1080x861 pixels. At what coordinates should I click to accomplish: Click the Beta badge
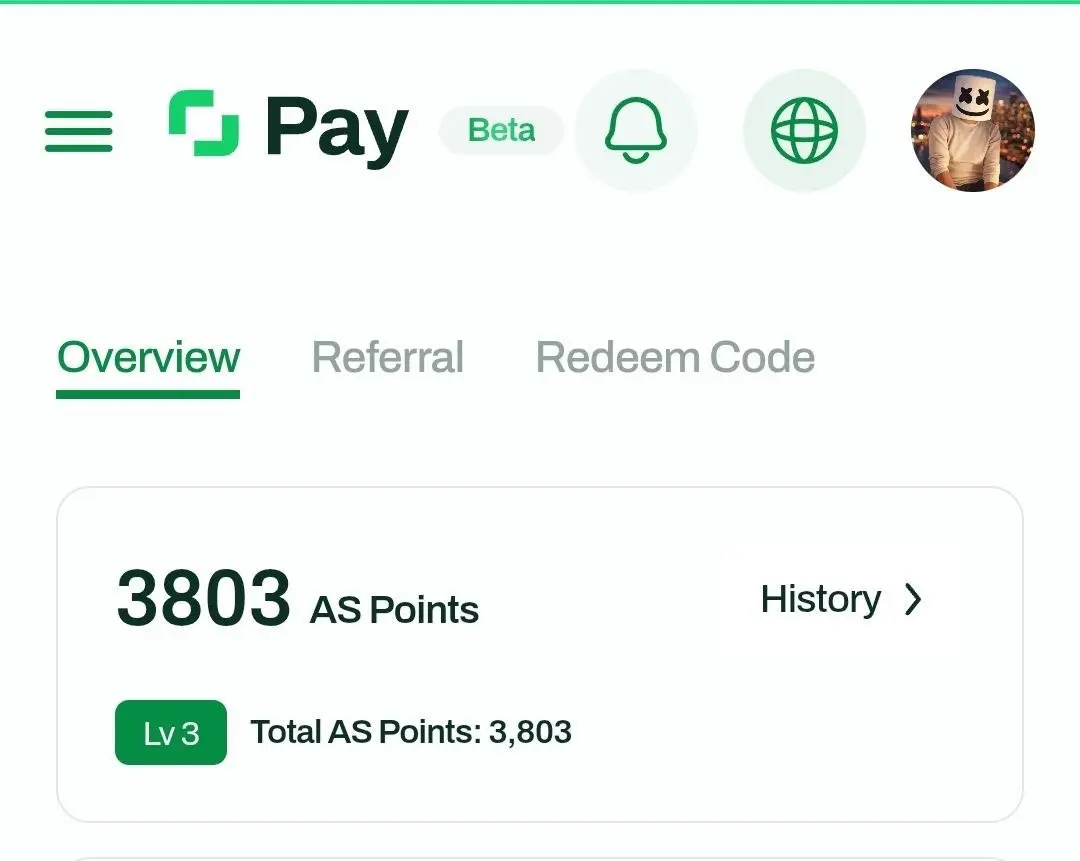[x=501, y=130]
